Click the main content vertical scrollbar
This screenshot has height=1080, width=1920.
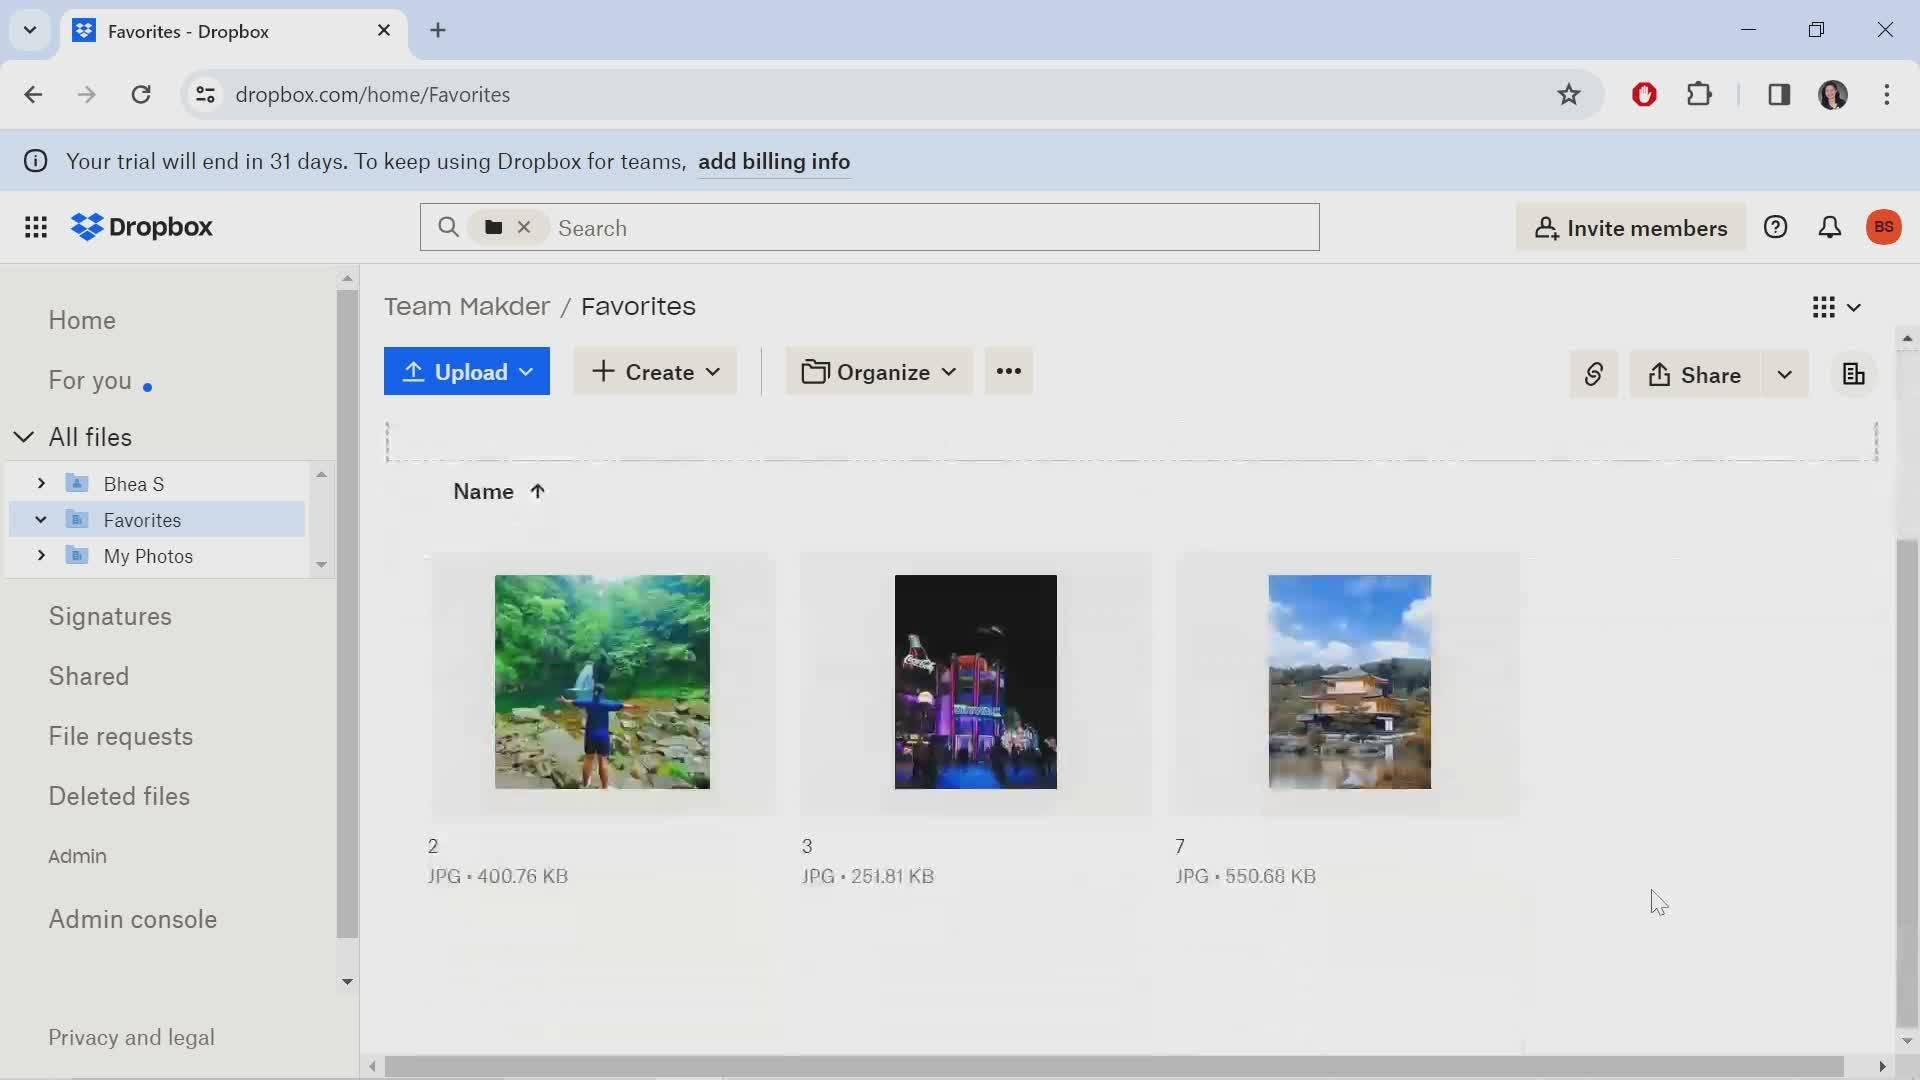pos(1907,782)
